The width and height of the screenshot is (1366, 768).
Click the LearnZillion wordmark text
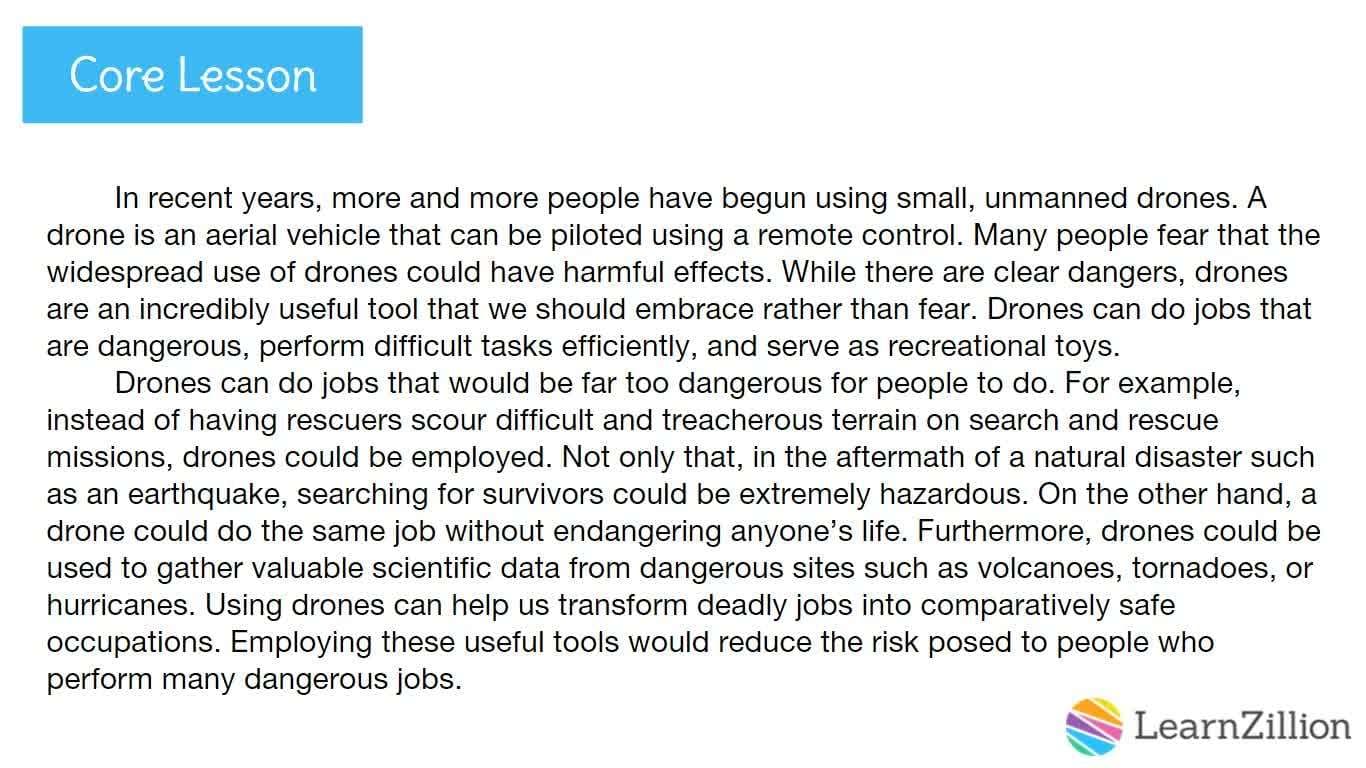click(1243, 726)
